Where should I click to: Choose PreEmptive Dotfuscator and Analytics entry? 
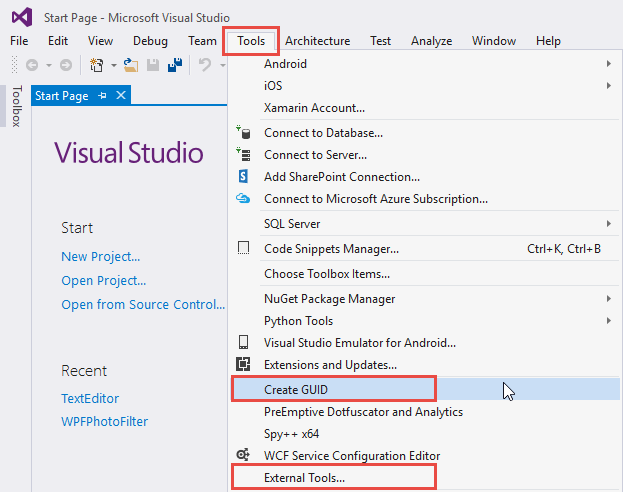426,411
